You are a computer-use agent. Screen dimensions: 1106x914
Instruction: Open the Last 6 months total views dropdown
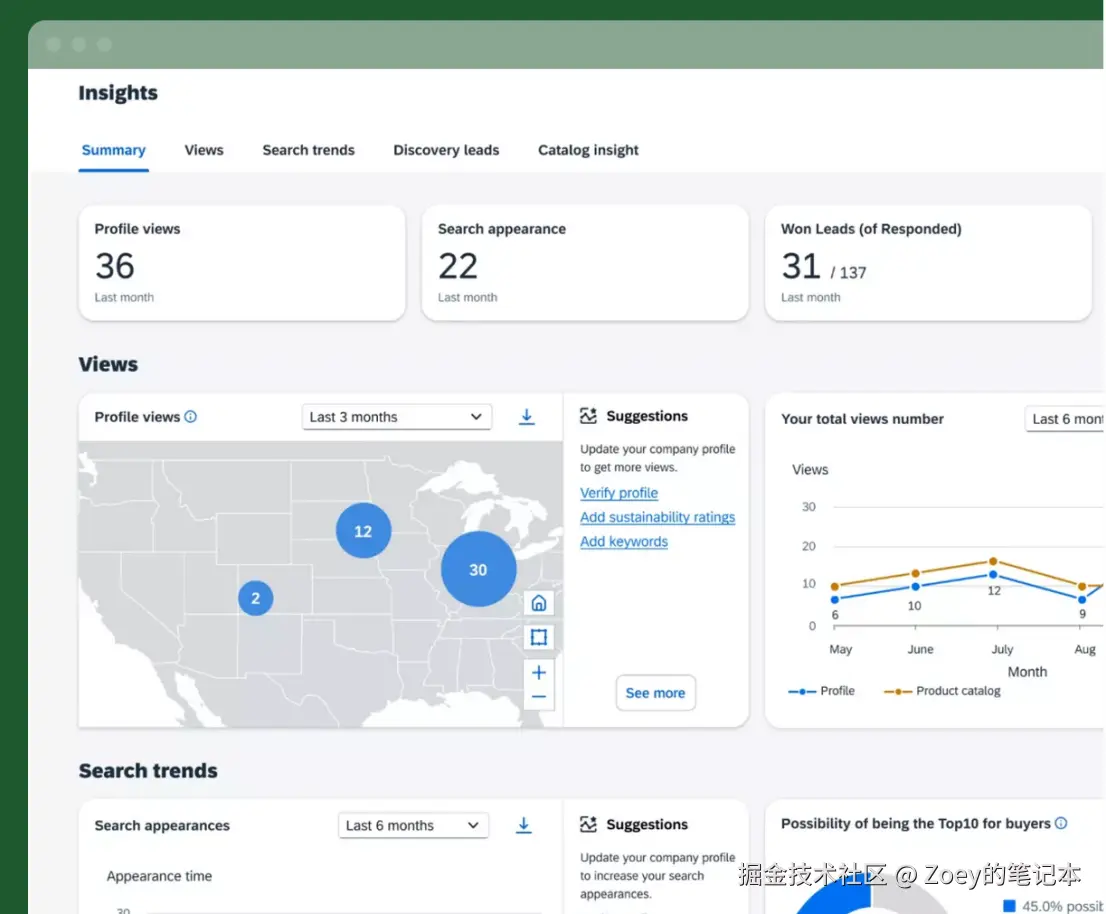click(x=1064, y=419)
